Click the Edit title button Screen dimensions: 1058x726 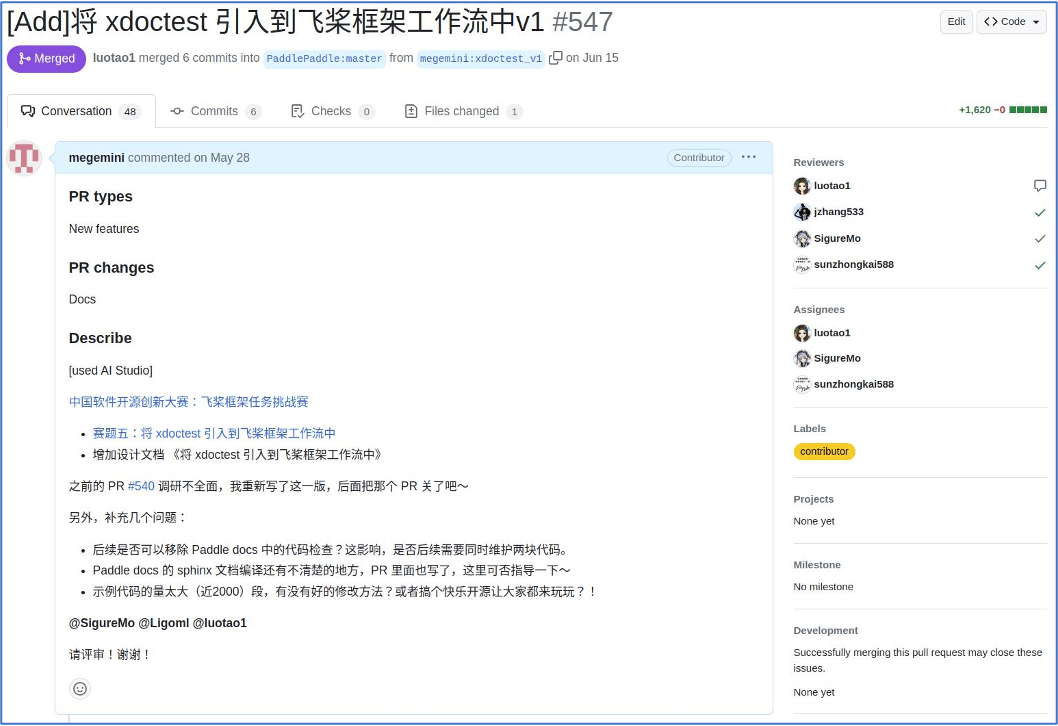tap(956, 22)
